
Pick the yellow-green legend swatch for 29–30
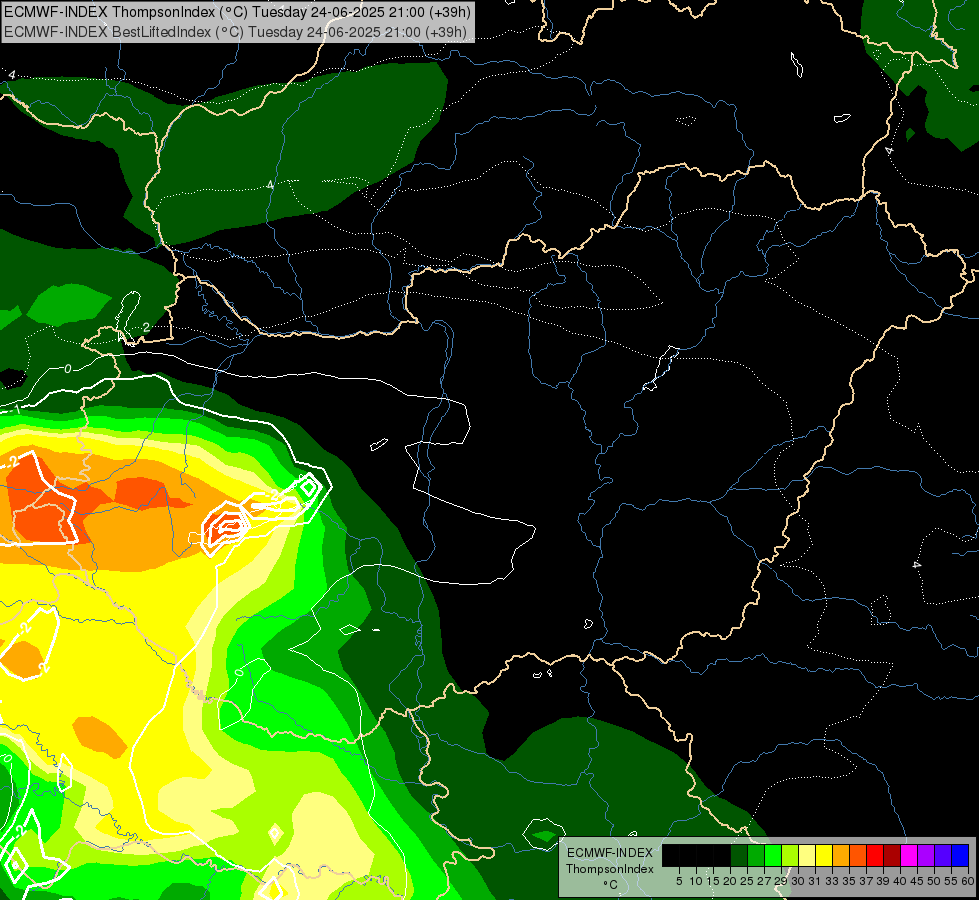(790, 855)
